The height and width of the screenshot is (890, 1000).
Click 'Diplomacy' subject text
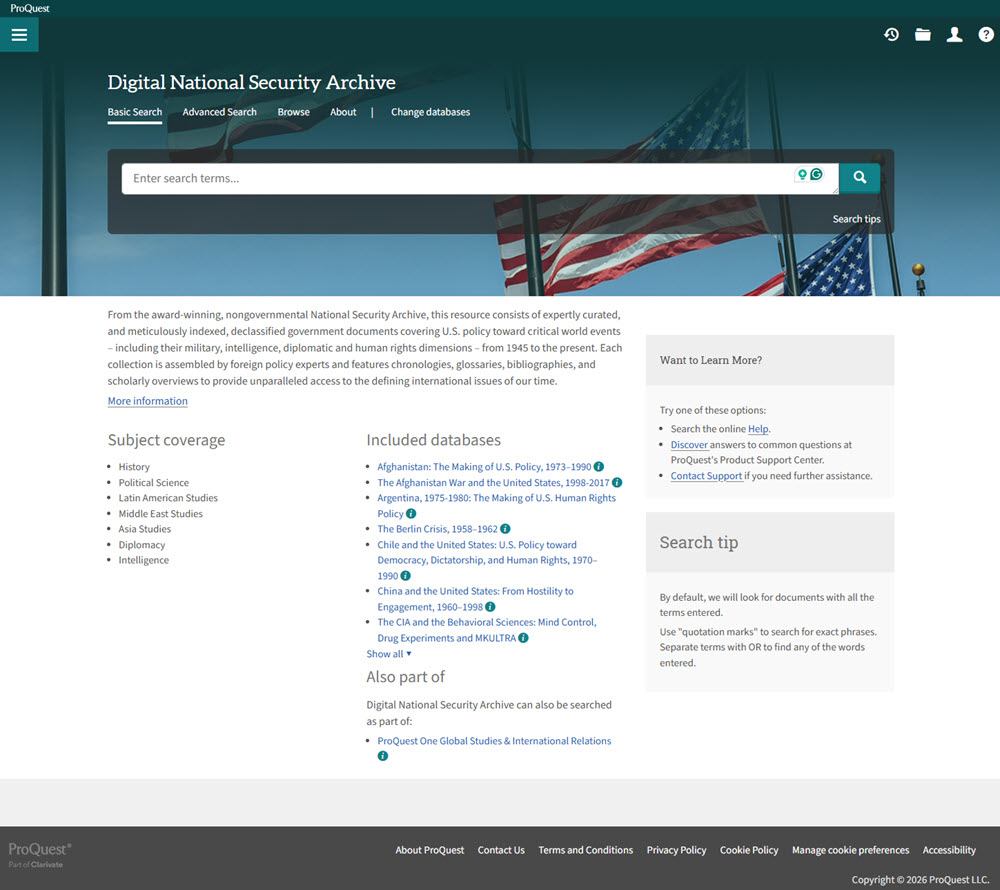point(142,545)
